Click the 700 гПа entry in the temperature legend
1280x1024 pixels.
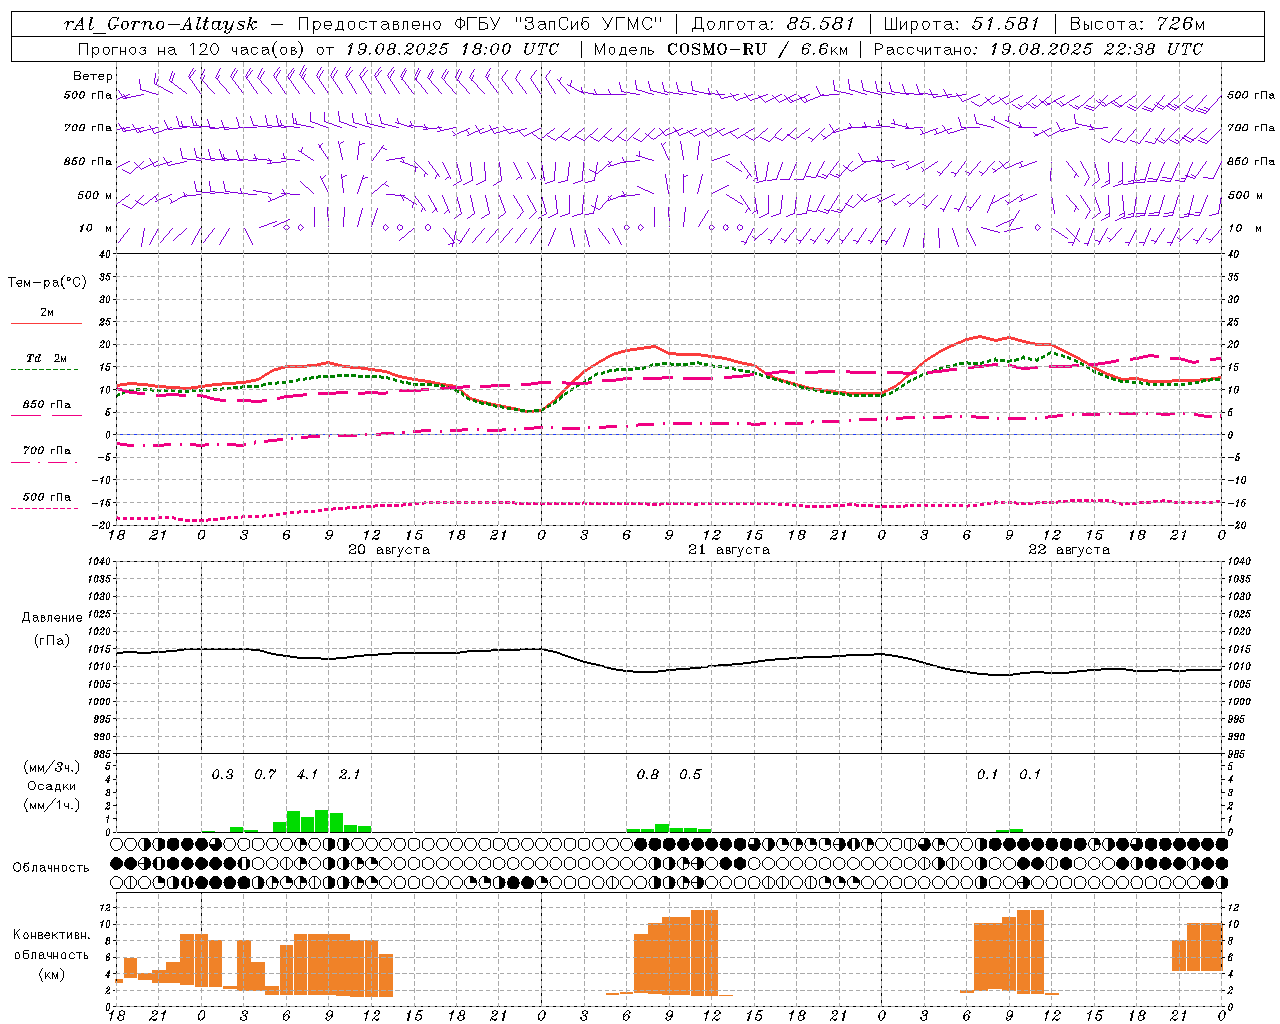[47, 451]
